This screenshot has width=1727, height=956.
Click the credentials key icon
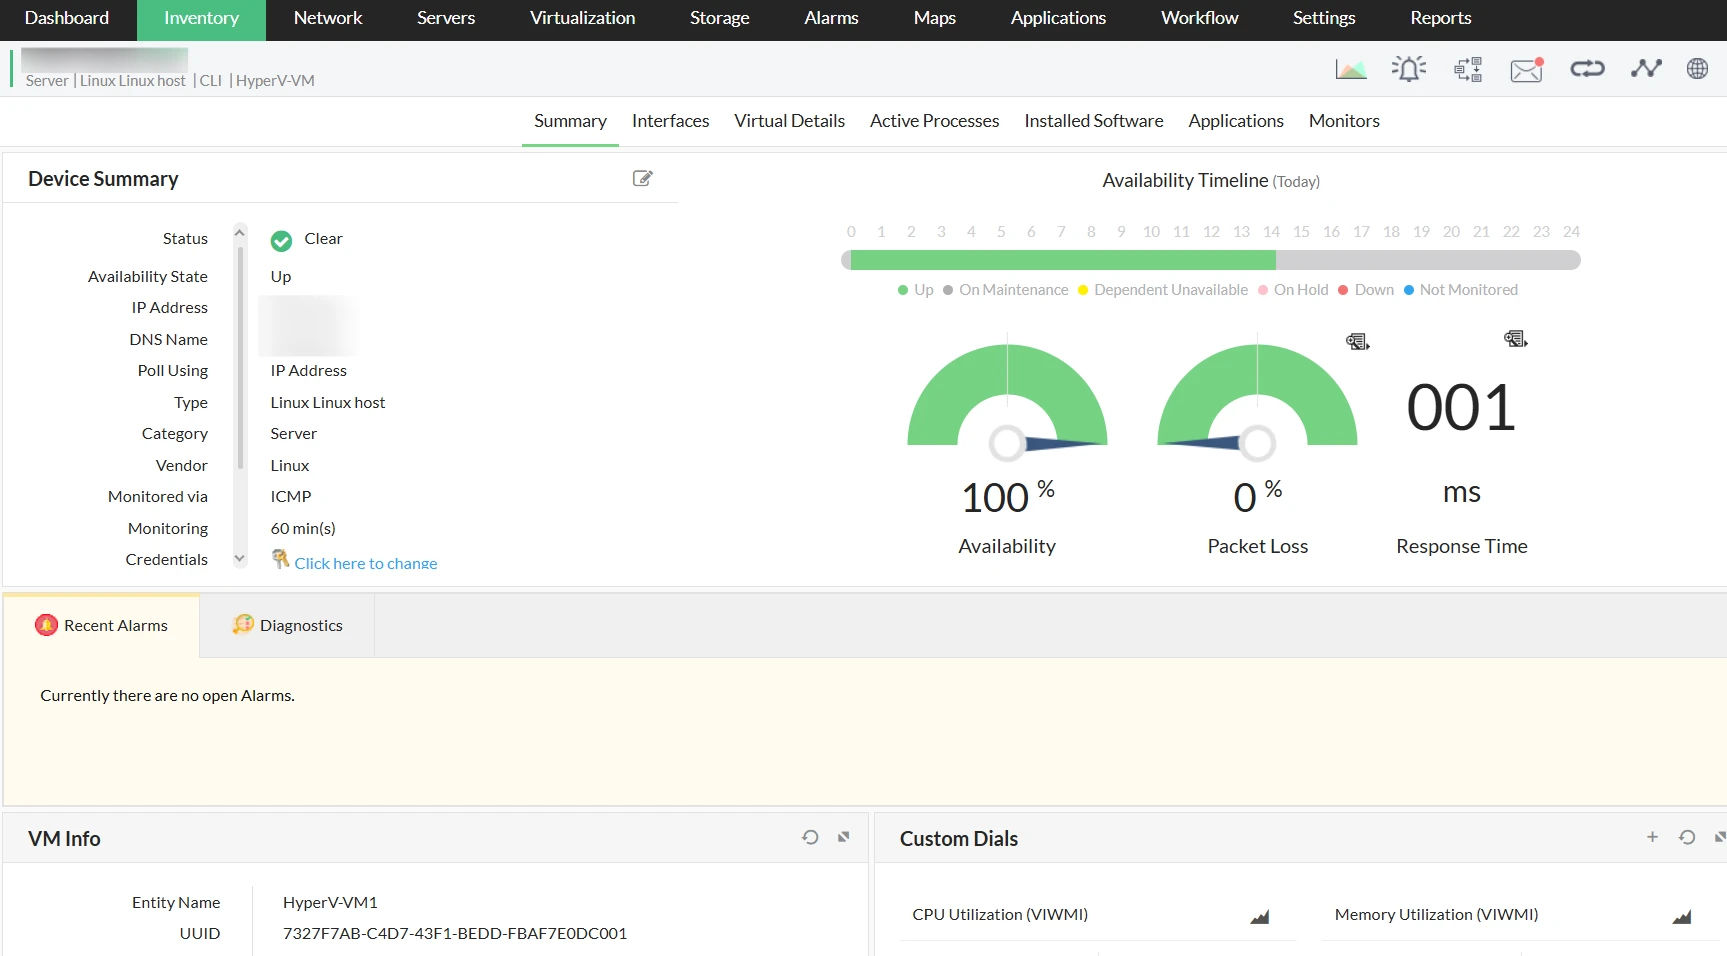point(281,558)
